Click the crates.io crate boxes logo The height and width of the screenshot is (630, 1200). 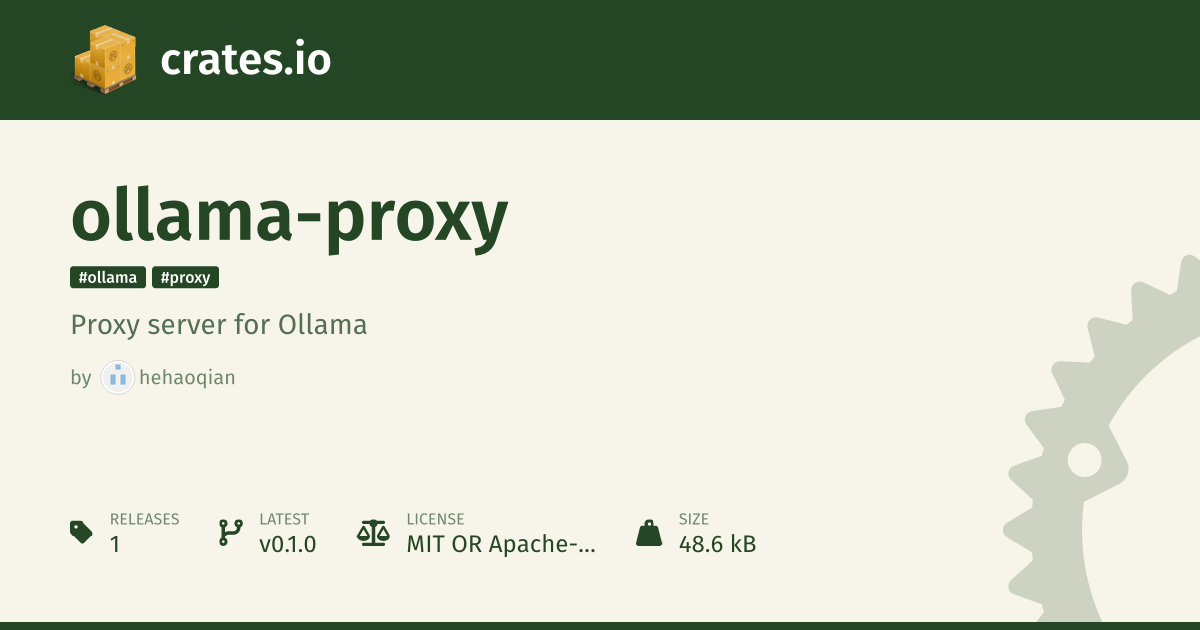point(105,60)
